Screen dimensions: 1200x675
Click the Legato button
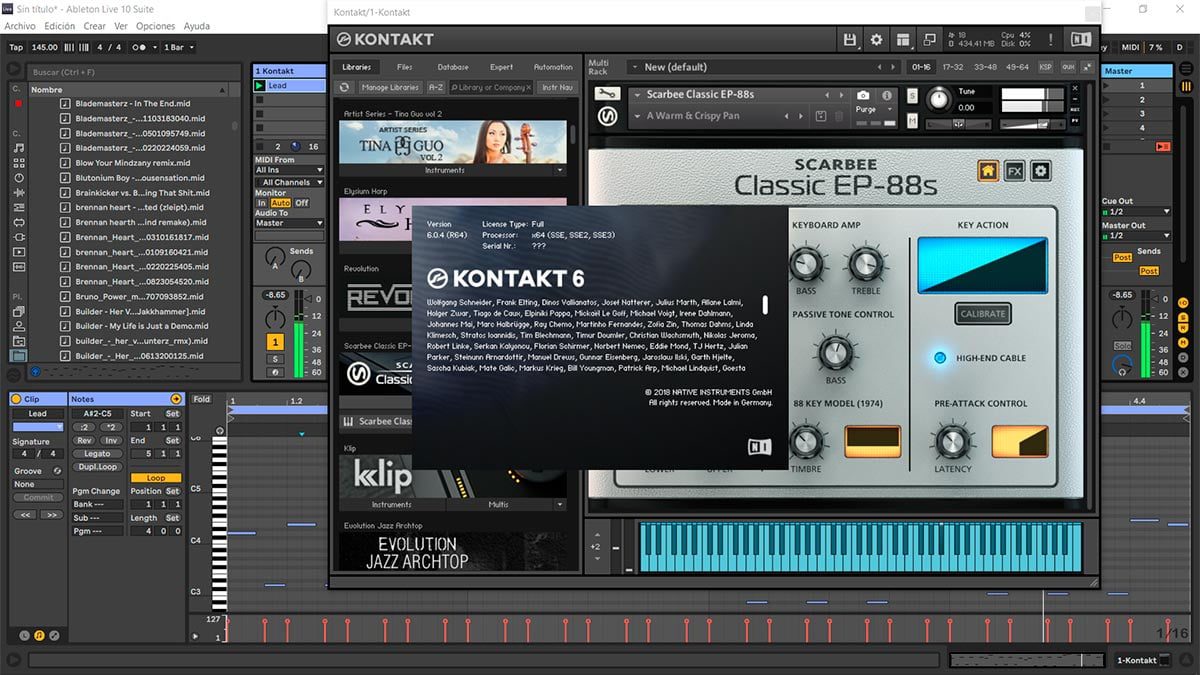[x=97, y=453]
